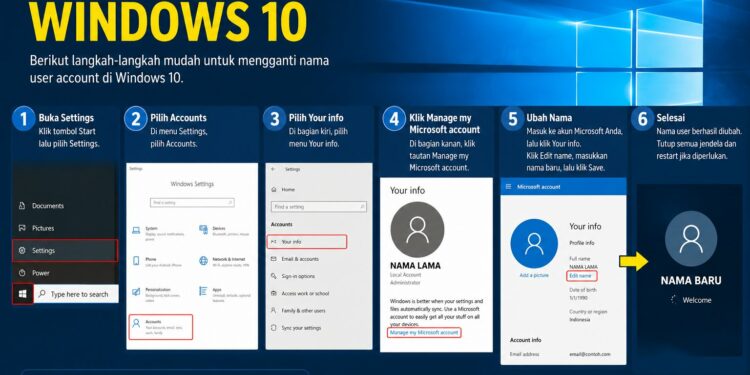750x375 pixels.
Task: Select Sync your settings item
Action: pyautogui.click(x=296, y=328)
